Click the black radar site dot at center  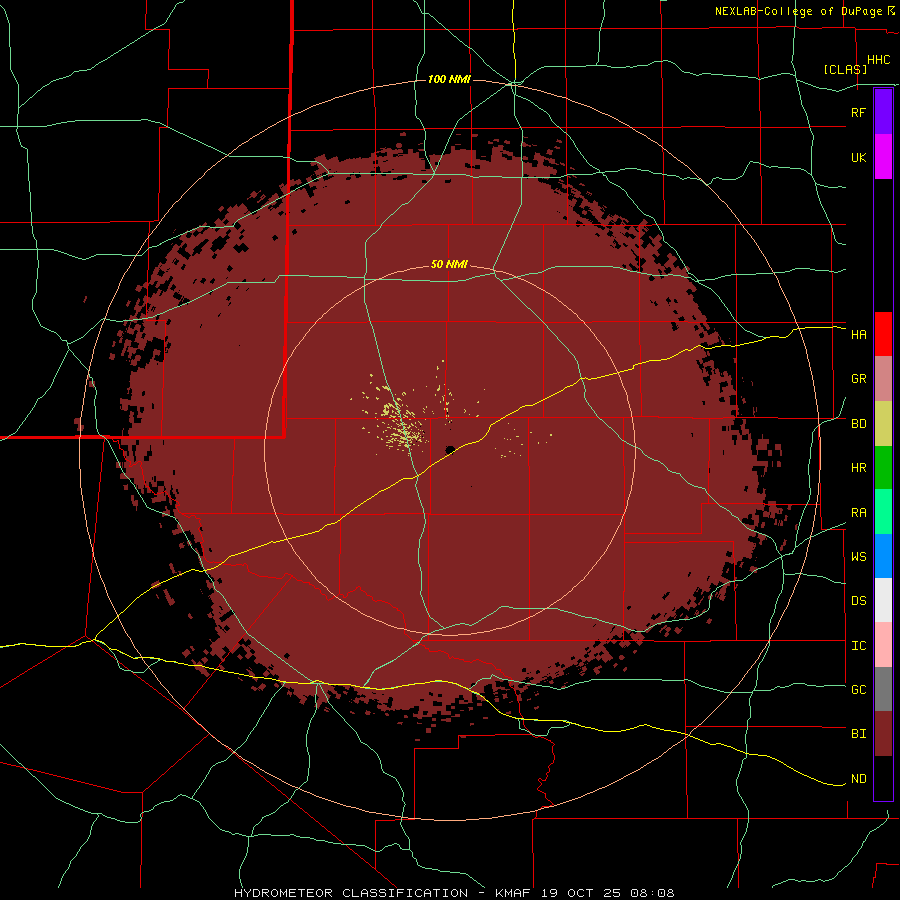[x=450, y=449]
